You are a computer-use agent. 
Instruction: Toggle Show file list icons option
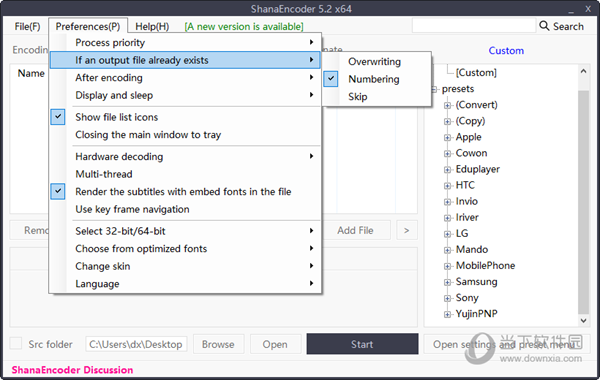[x=186, y=117]
